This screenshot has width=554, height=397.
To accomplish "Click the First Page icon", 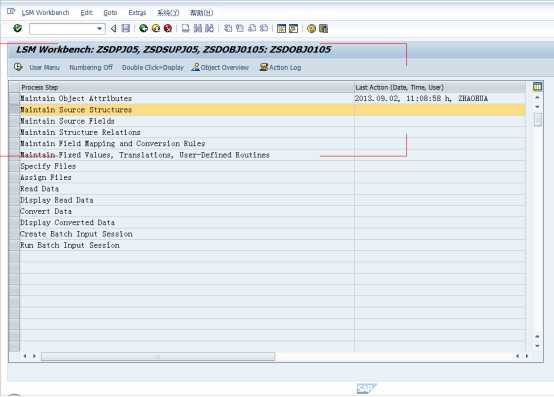I will [228, 28].
